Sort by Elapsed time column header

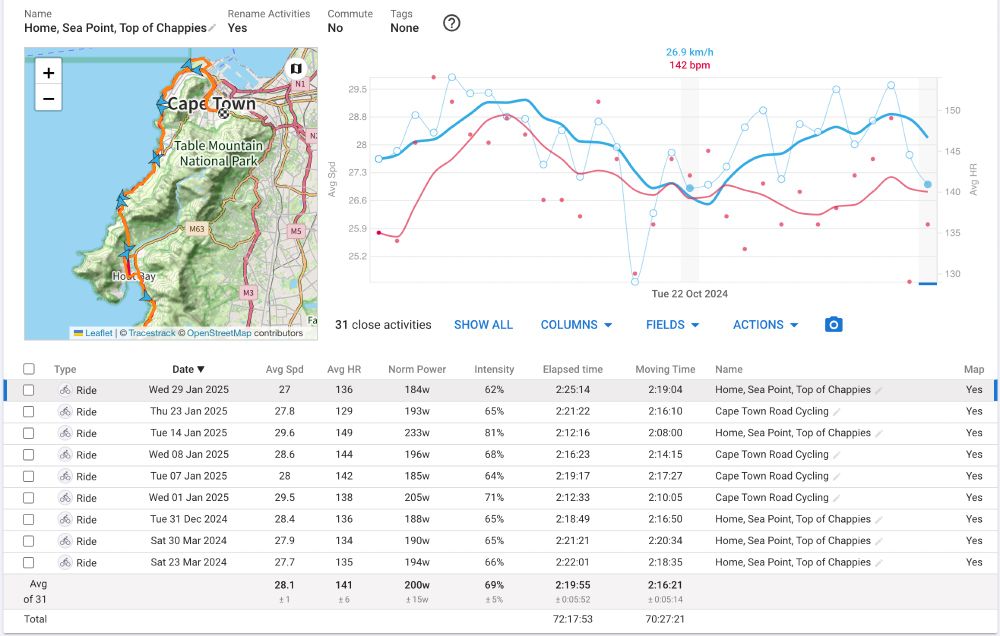pyautogui.click(x=573, y=369)
